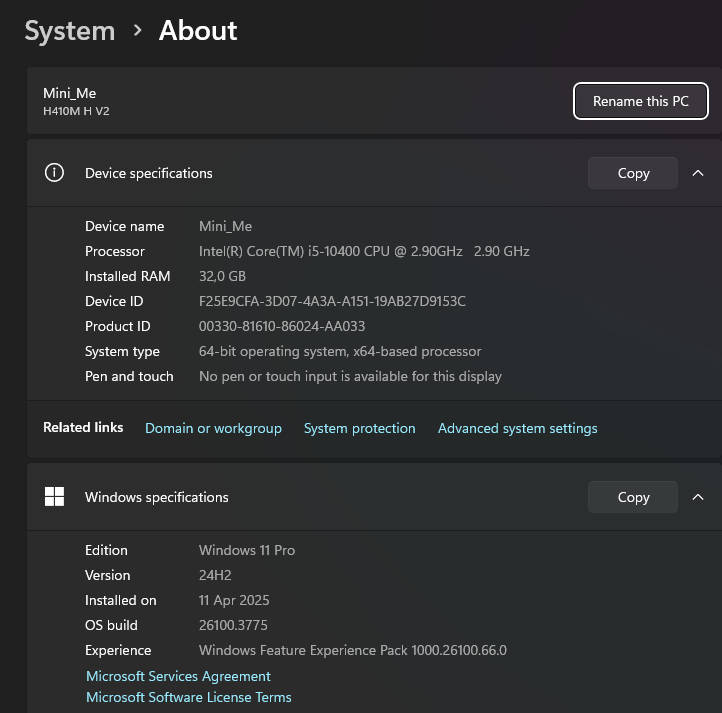Click the About page heading
The height and width of the screenshot is (713, 722).
(198, 31)
